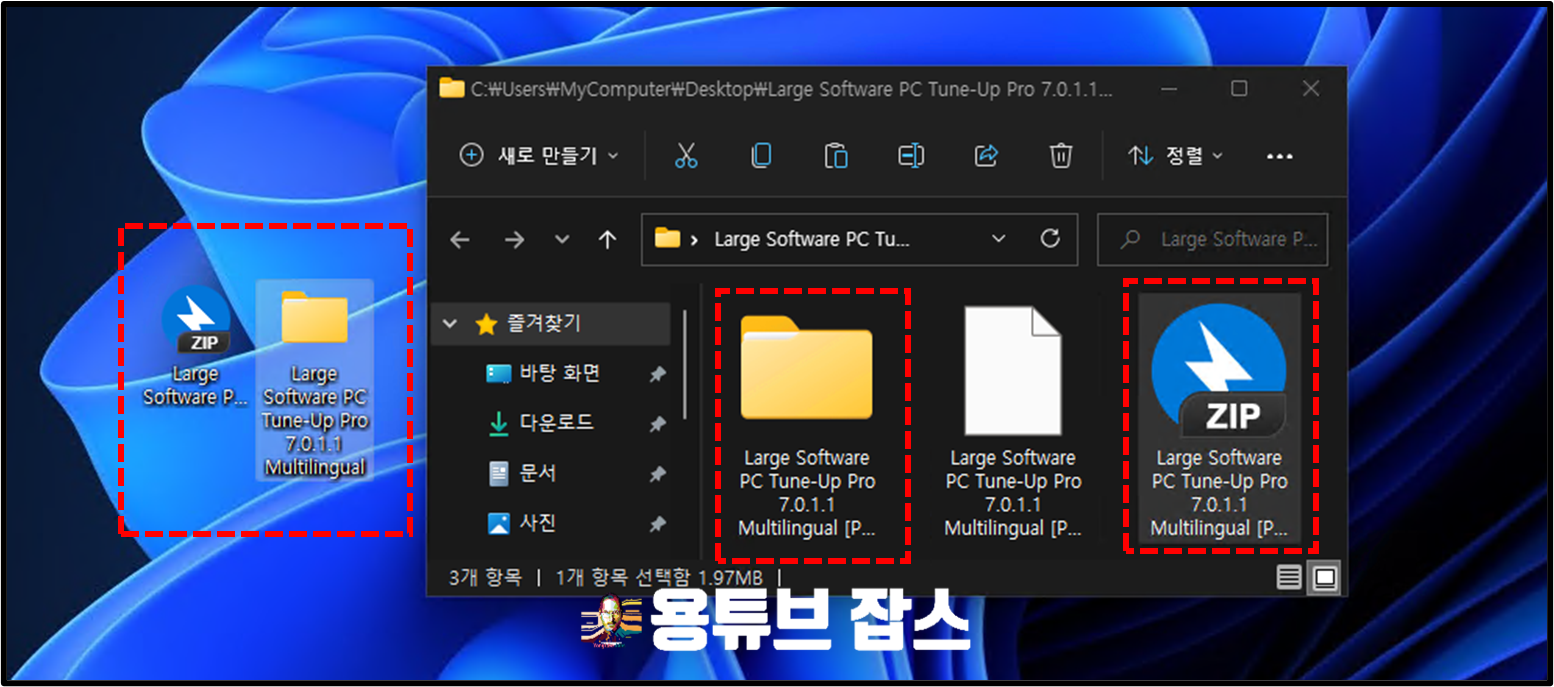Paste from the clipboard icon

coord(836,156)
